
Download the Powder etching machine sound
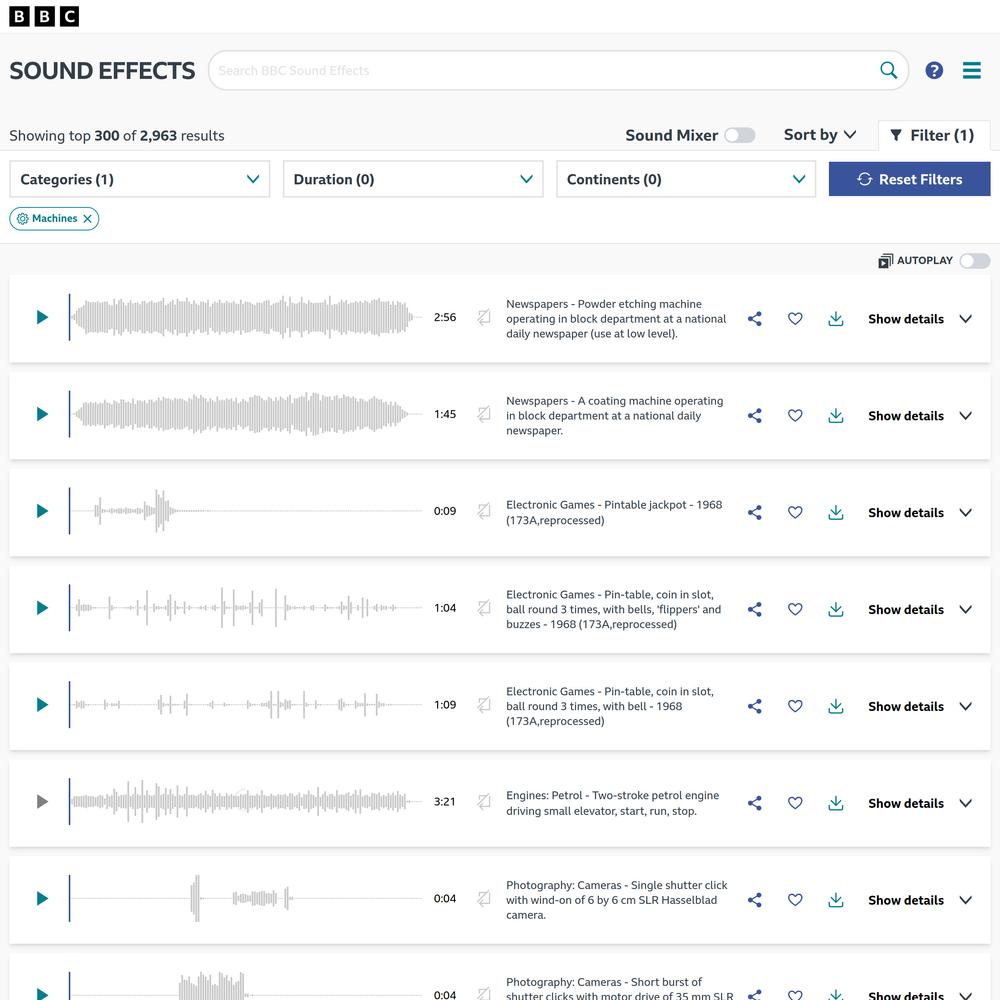(x=835, y=319)
